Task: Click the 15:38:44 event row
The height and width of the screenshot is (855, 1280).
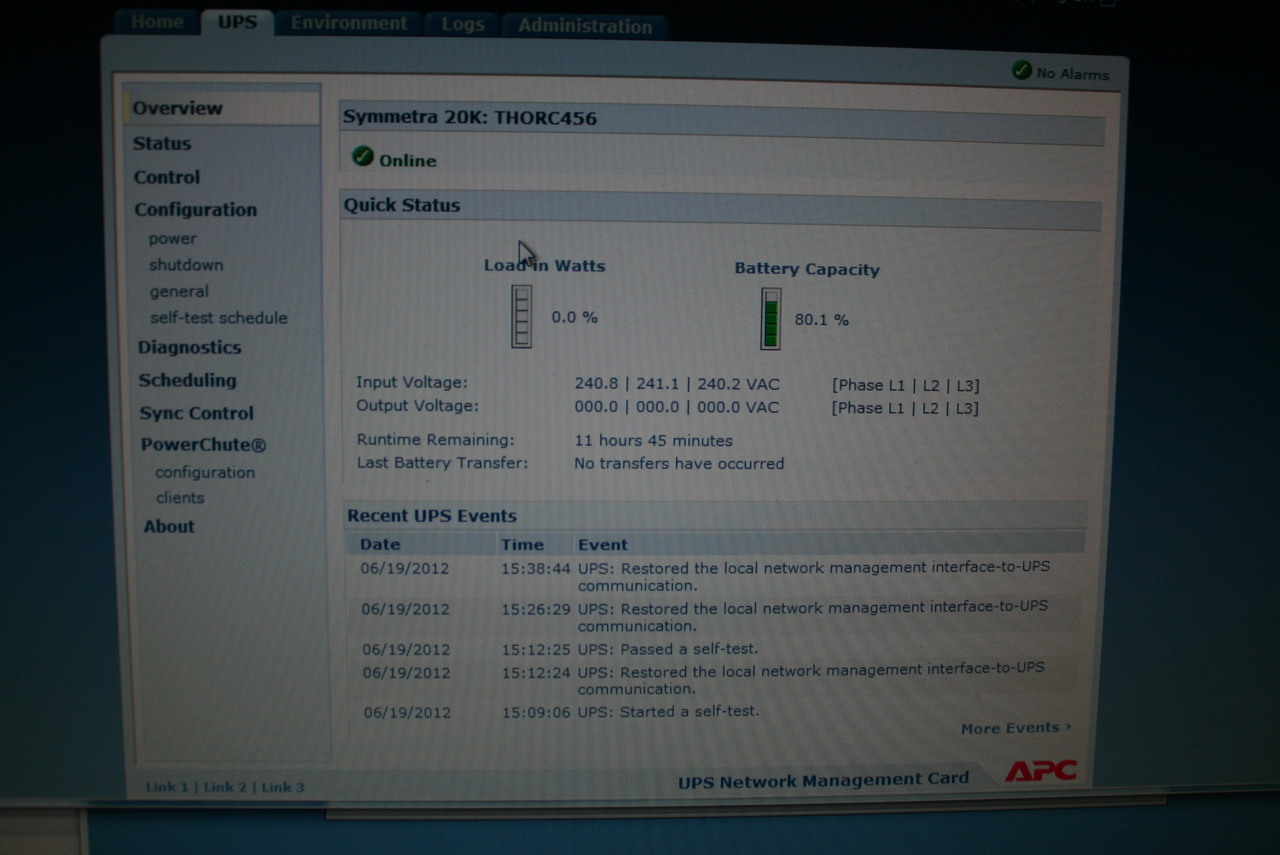Action: 714,576
